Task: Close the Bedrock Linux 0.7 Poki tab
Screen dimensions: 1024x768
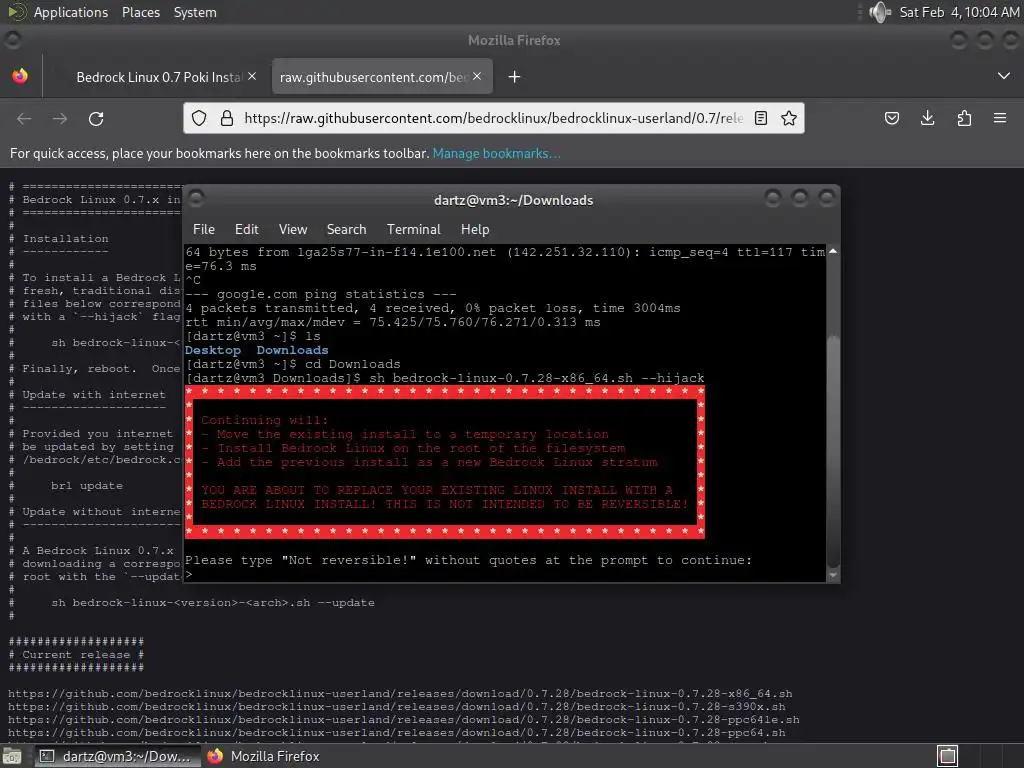Action: (x=252, y=76)
